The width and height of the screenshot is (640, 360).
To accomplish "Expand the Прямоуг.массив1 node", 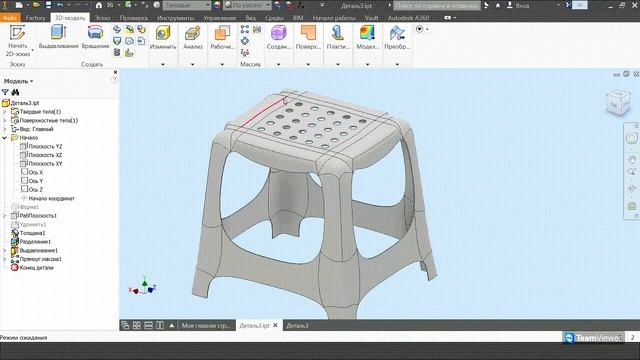I will point(4,259).
